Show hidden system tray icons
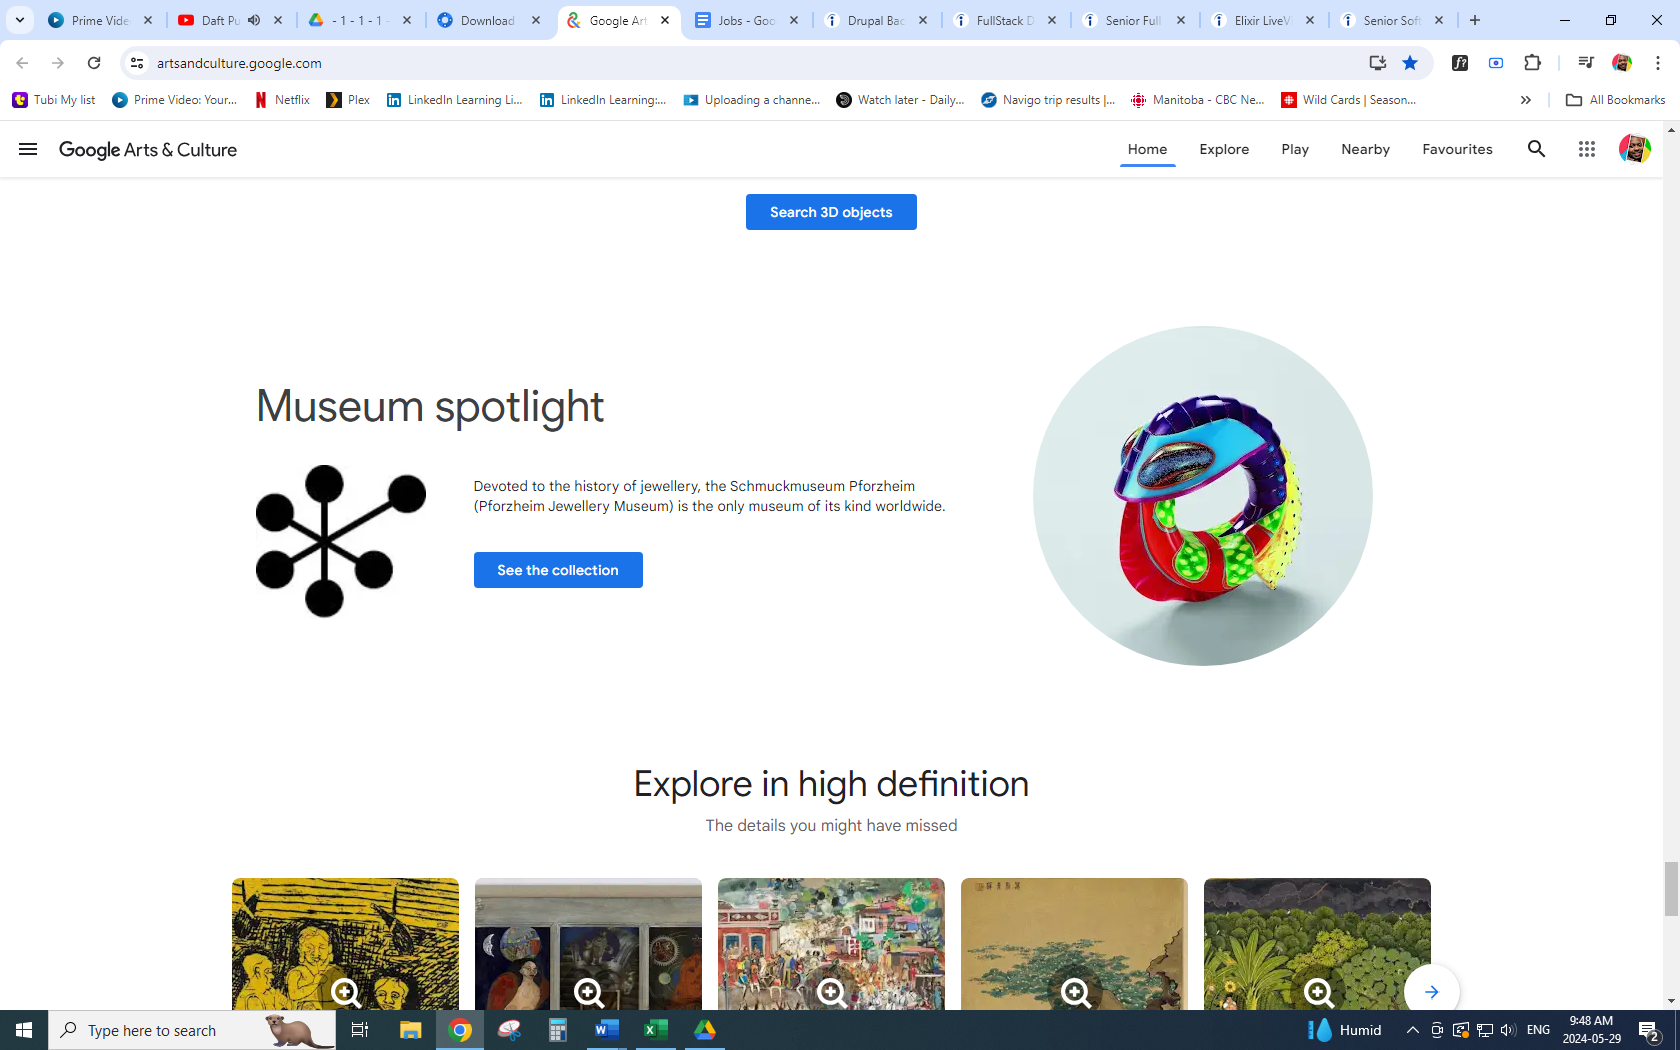1680x1050 pixels. tap(1412, 1030)
